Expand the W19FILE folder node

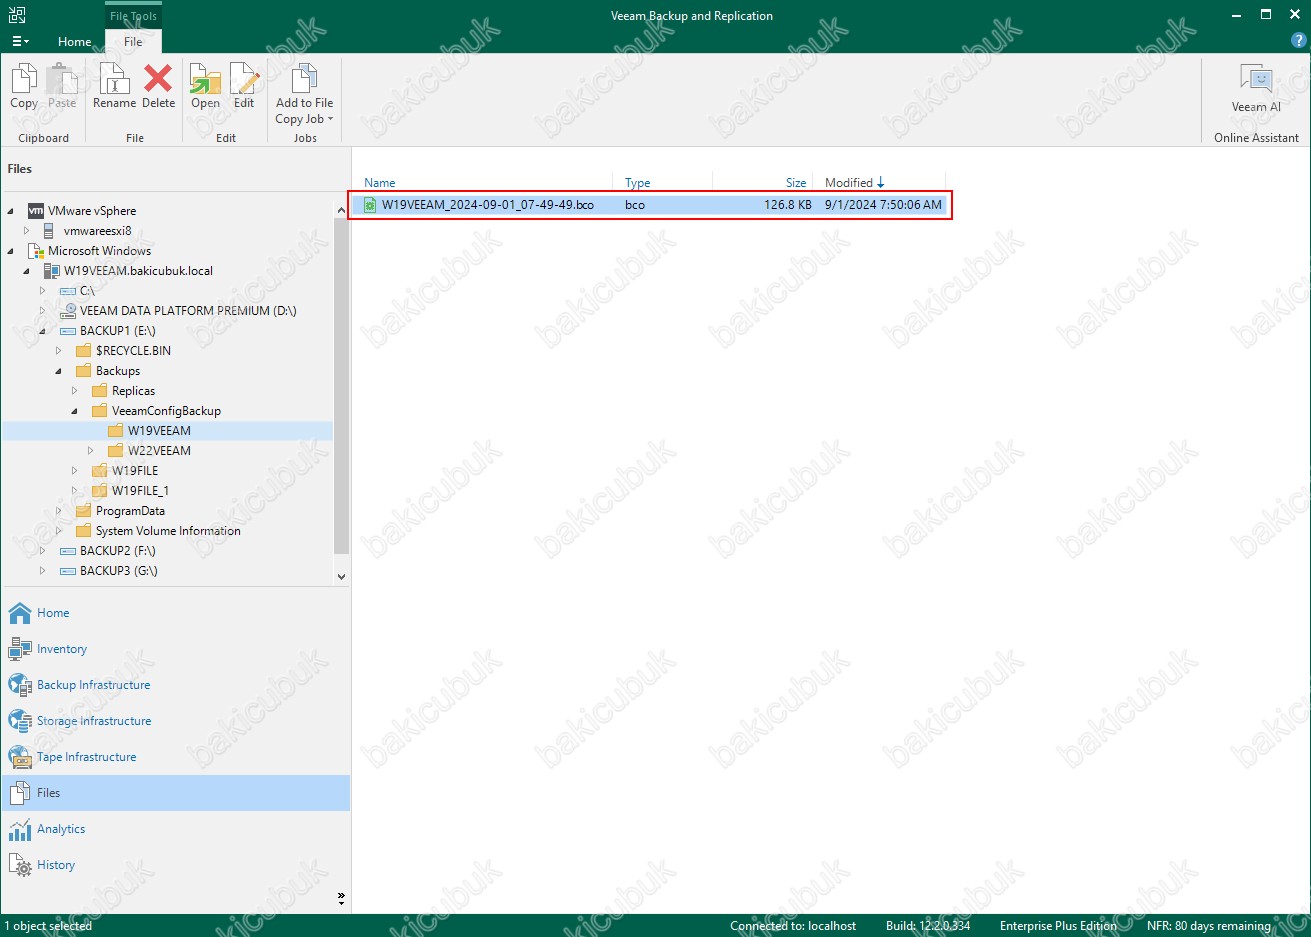point(75,471)
